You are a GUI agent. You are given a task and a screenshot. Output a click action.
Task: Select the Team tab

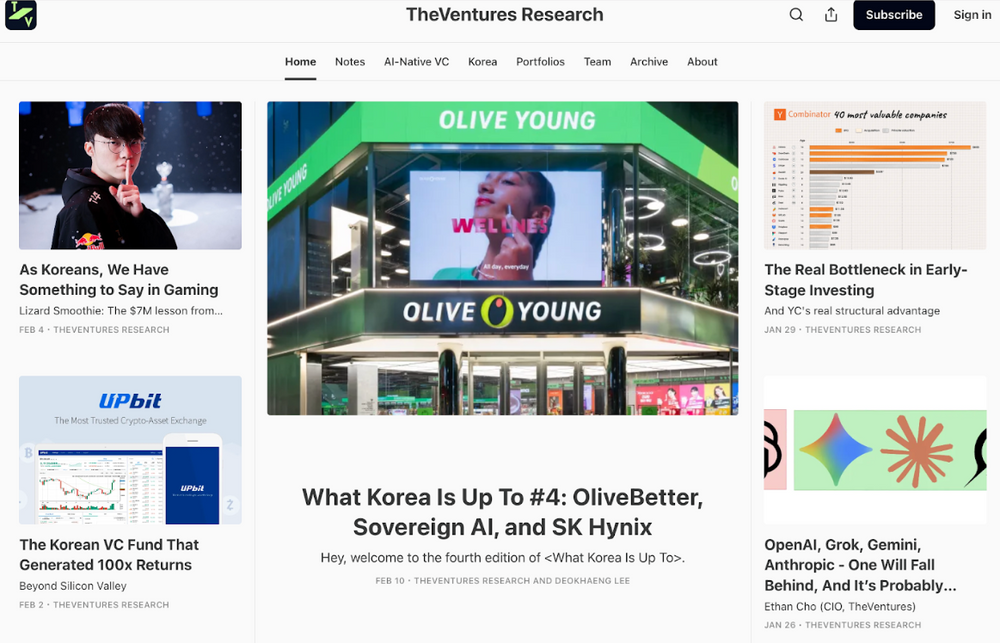(x=597, y=62)
